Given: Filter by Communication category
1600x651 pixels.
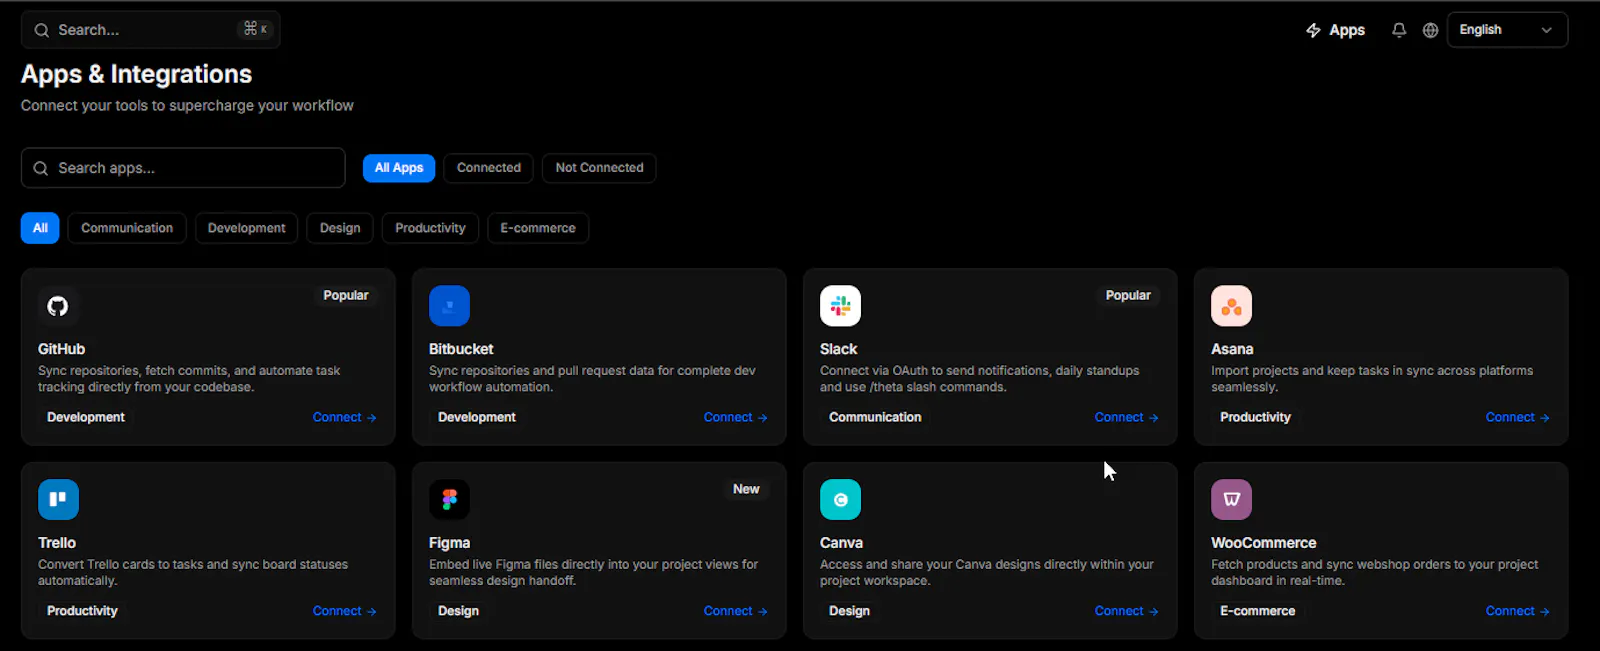Looking at the screenshot, I should coord(127,228).
